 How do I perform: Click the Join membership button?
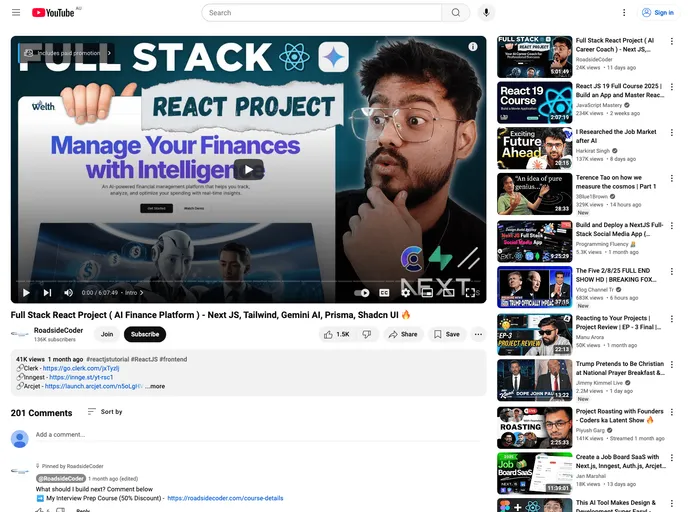coord(107,334)
